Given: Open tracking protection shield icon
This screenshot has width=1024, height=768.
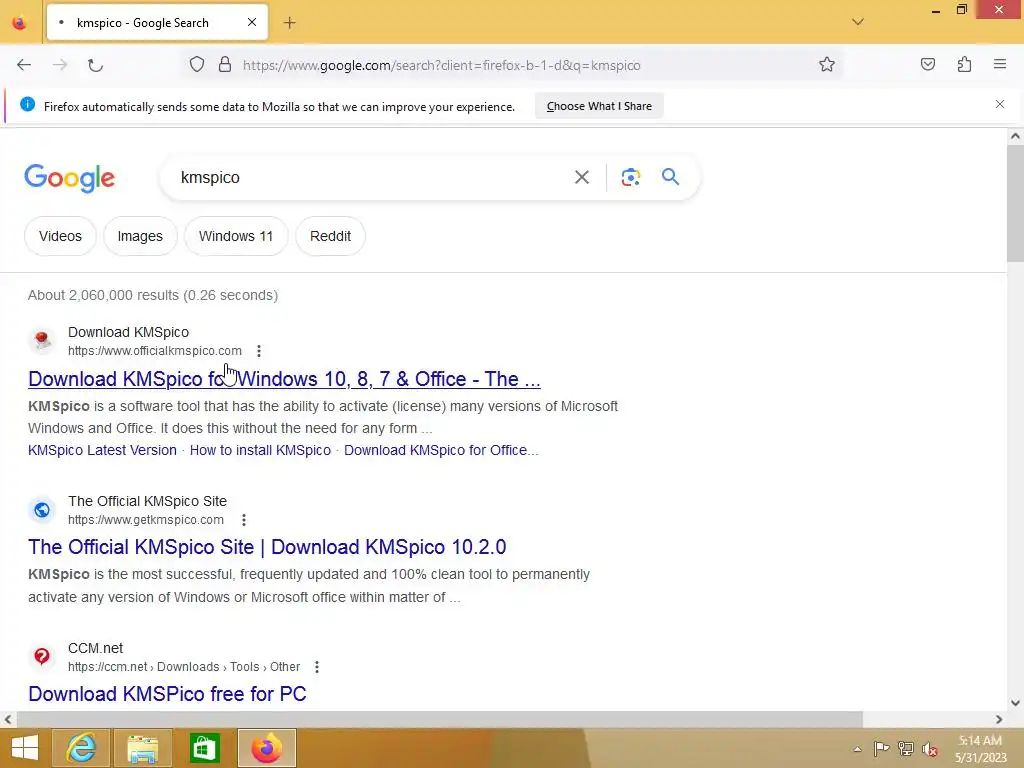Looking at the screenshot, I should (x=197, y=64).
